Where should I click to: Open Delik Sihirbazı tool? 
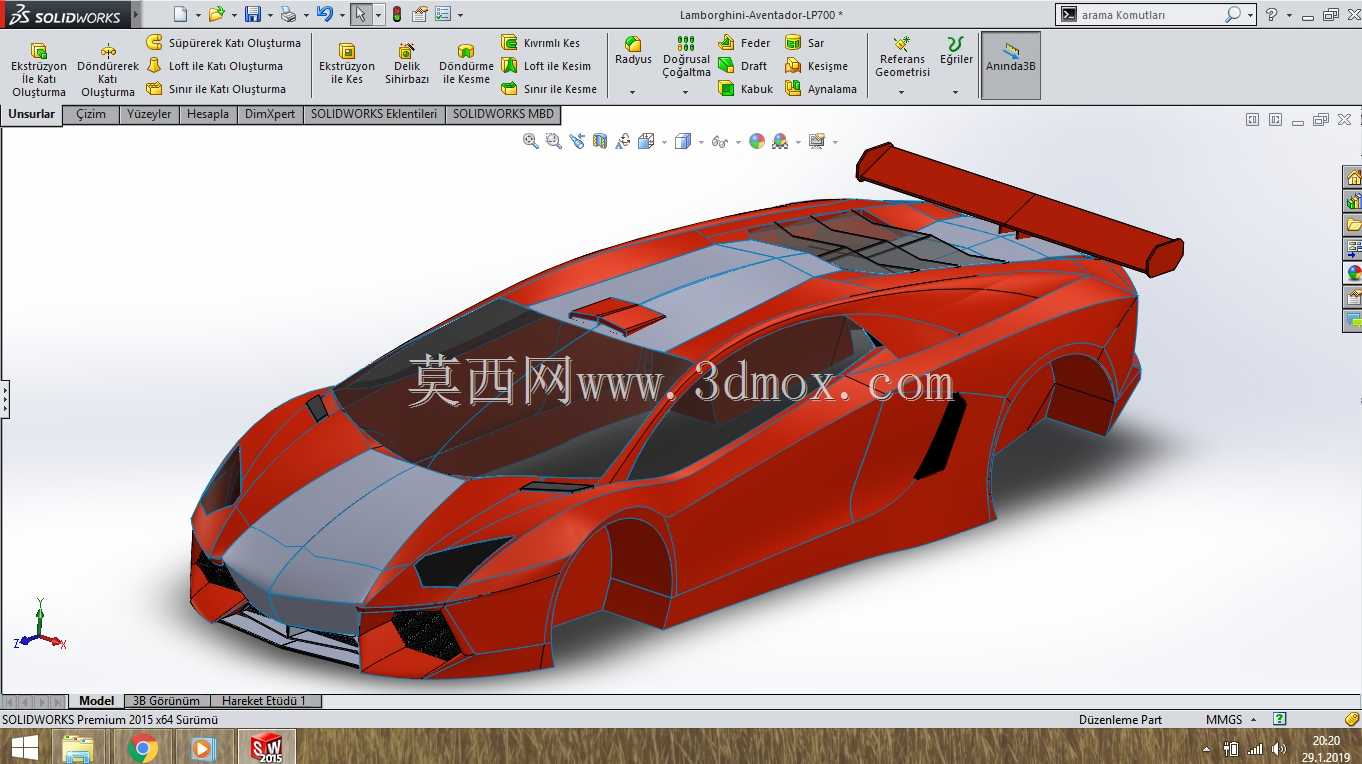(x=407, y=63)
